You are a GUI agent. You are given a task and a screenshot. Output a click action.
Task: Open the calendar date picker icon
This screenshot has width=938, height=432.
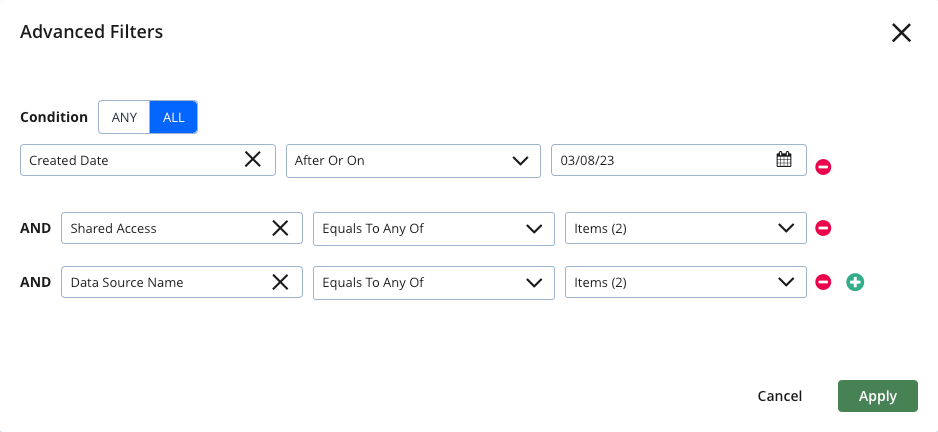click(x=784, y=160)
